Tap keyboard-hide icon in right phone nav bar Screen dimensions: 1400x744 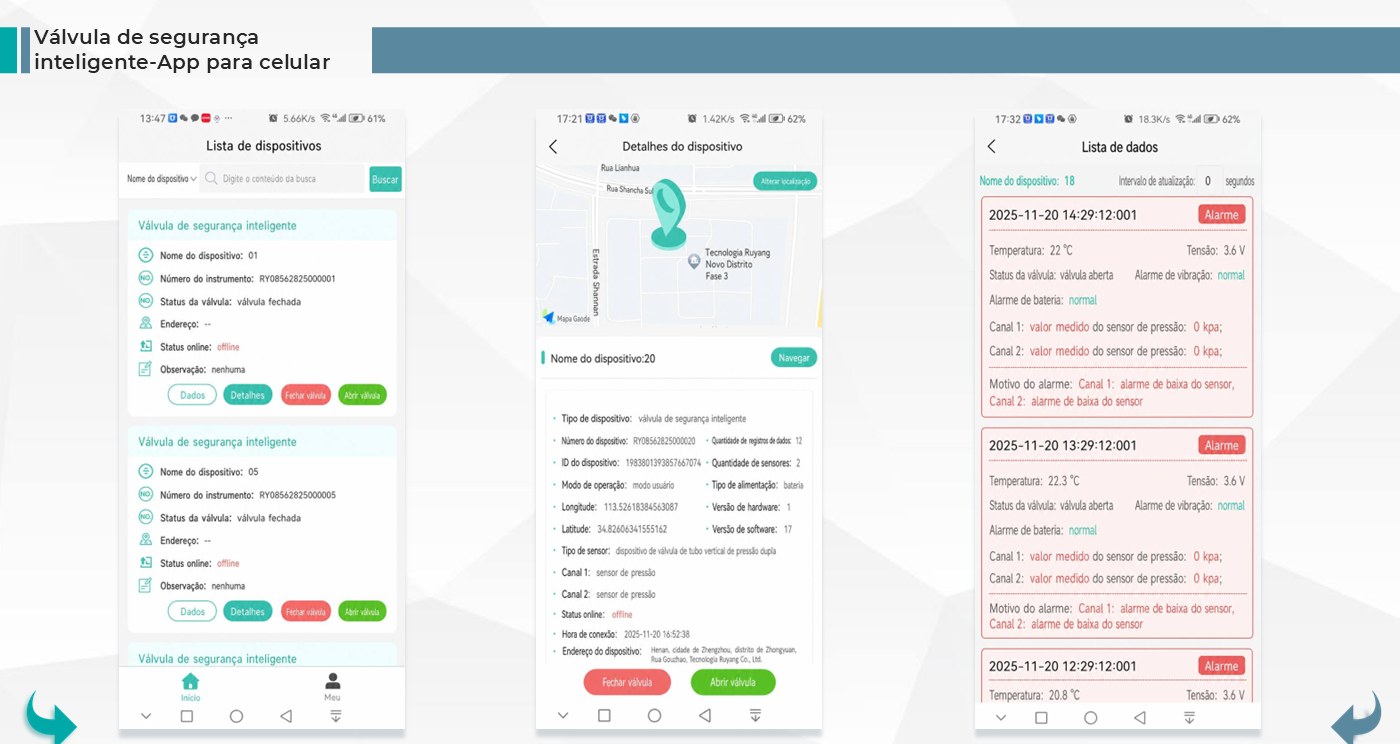pyautogui.click(x=1189, y=718)
